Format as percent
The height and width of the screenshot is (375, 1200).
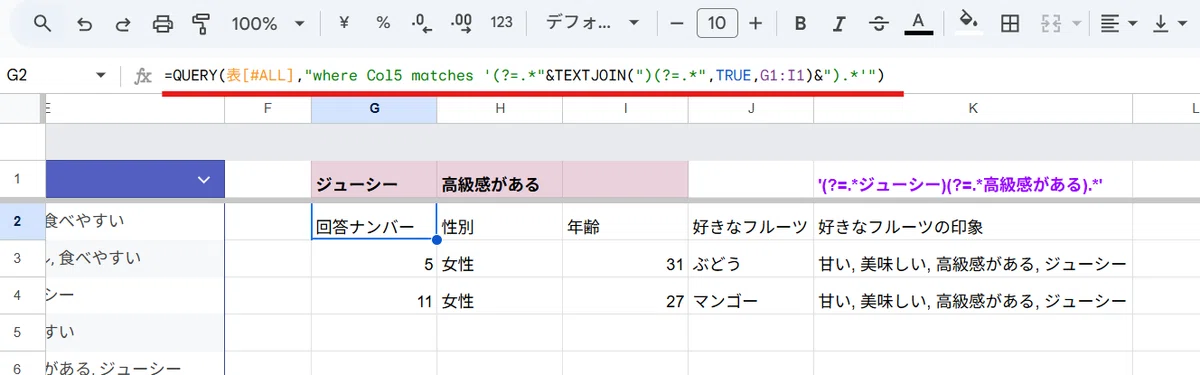pos(383,23)
